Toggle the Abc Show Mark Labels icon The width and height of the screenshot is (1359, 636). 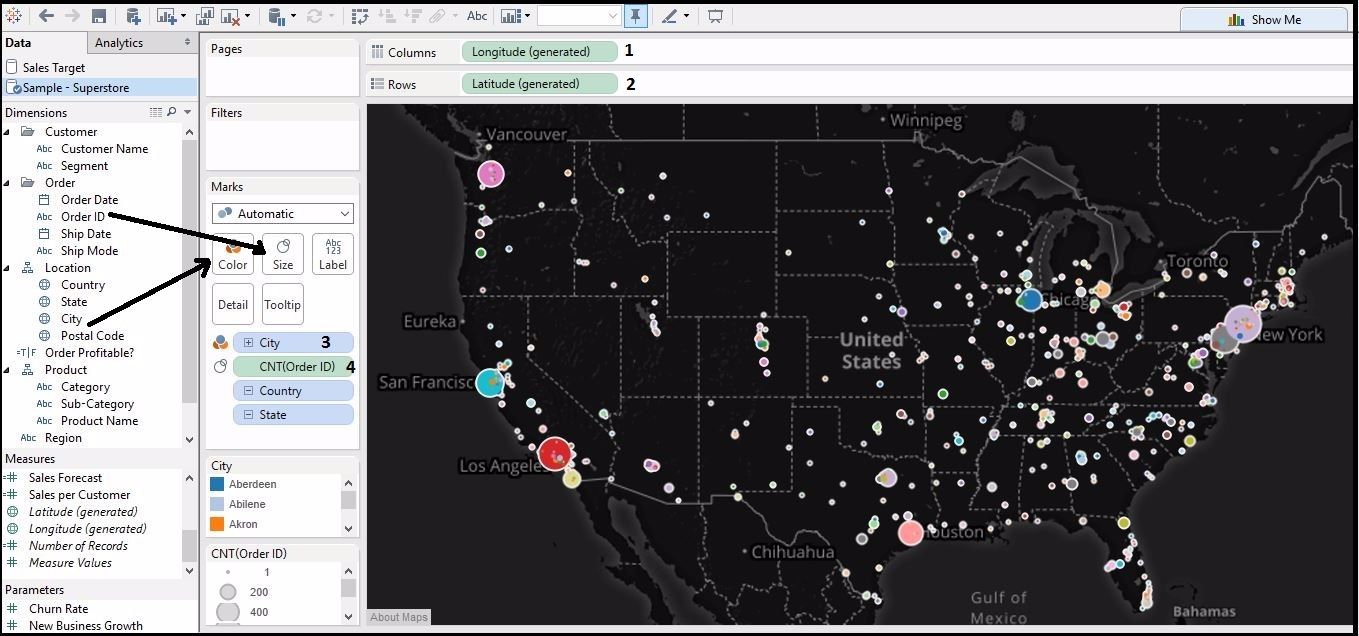[477, 16]
